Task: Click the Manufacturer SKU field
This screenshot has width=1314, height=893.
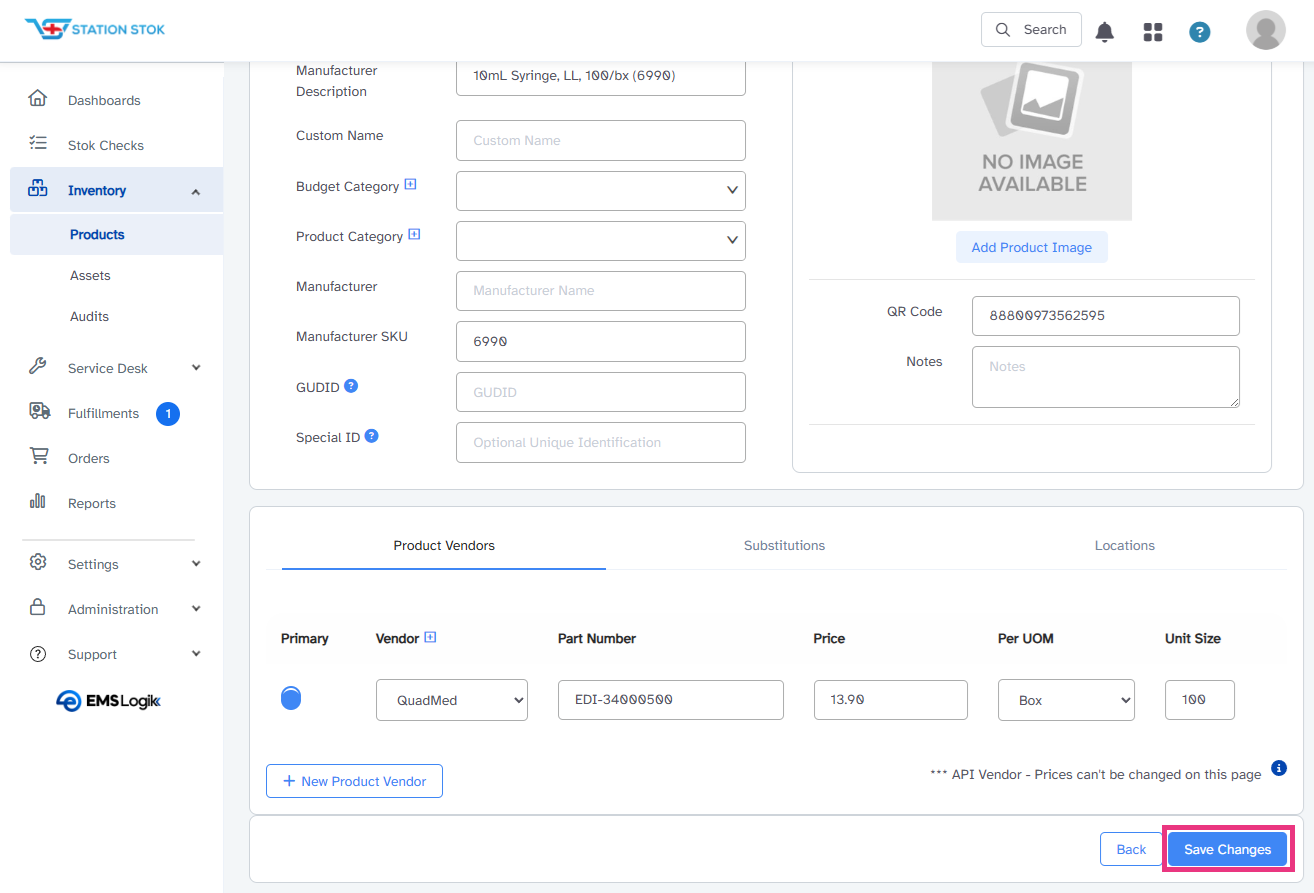Action: point(601,341)
